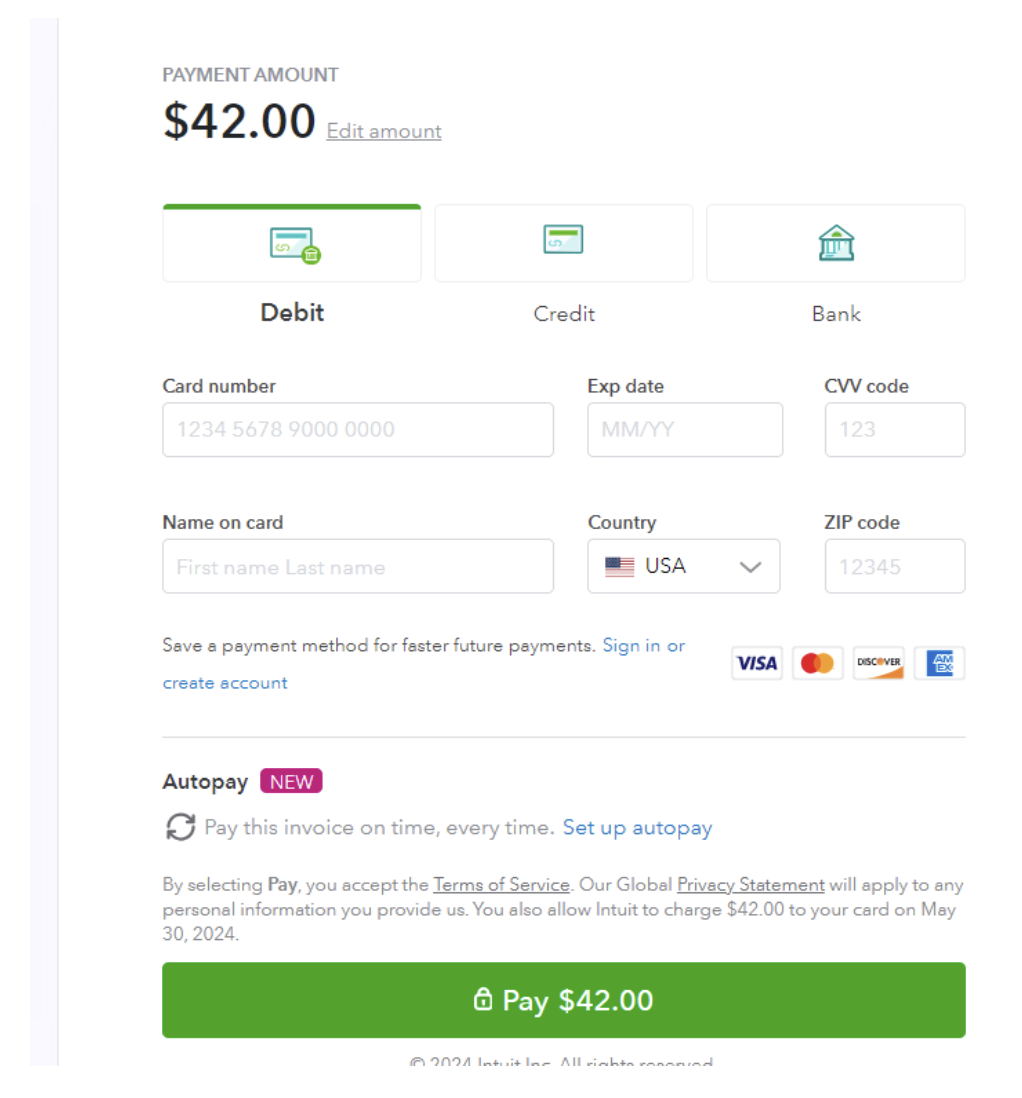The height and width of the screenshot is (1098, 1022).
Task: Click the Pay $42.00 button
Action: click(564, 1000)
